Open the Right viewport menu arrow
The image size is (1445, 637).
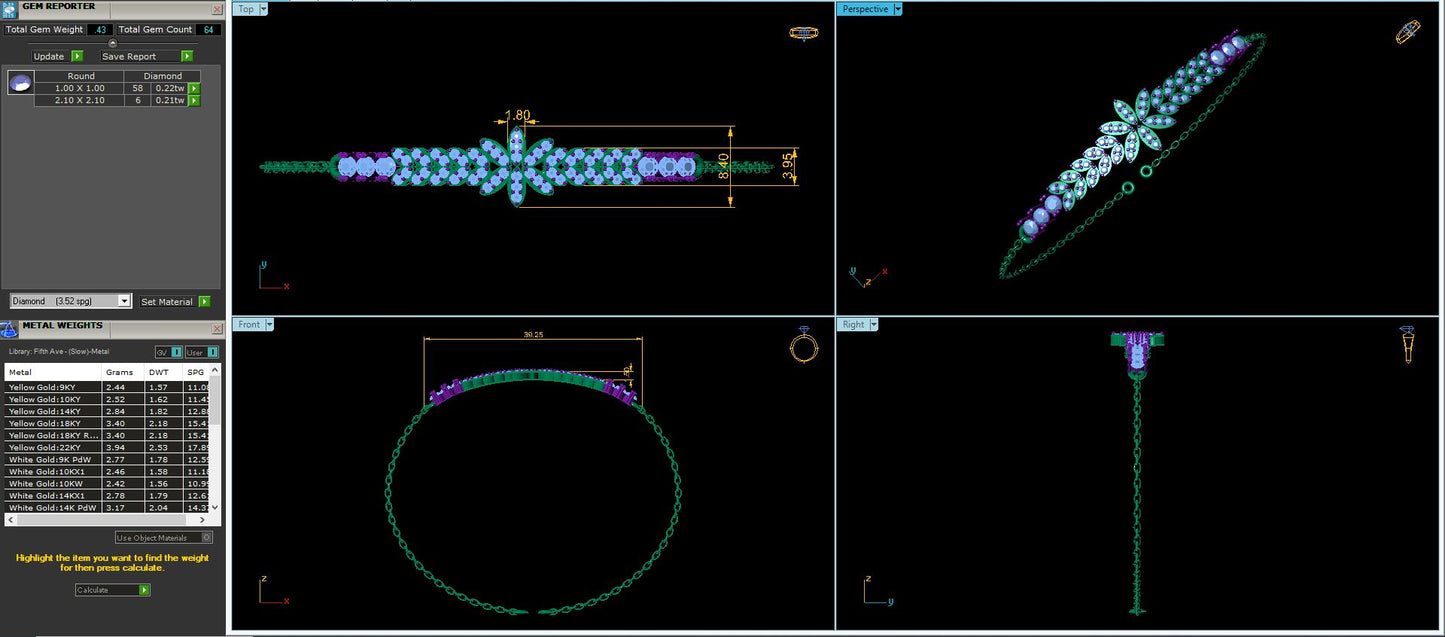874,325
